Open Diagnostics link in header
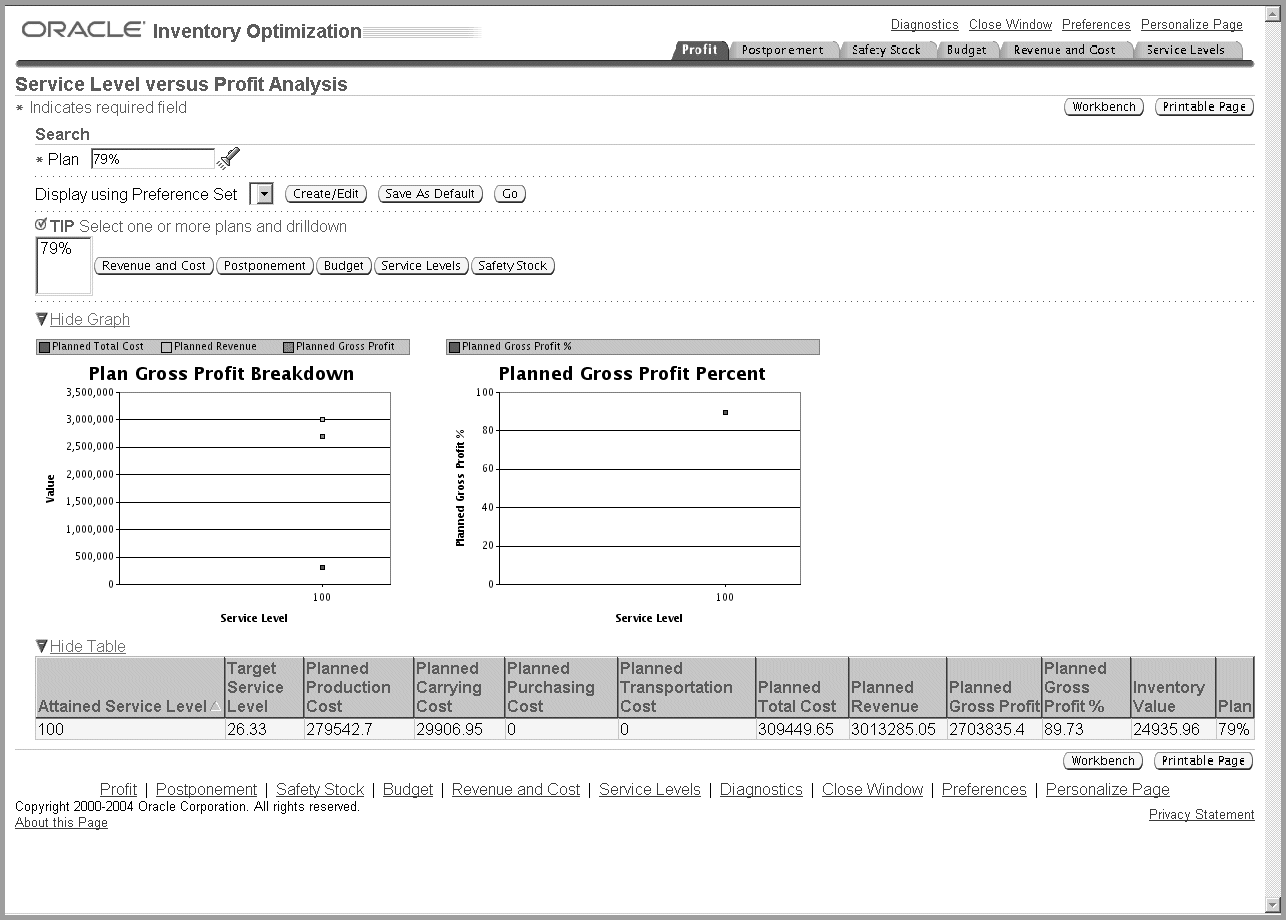This screenshot has width=1286, height=920. pyautogui.click(x=925, y=25)
